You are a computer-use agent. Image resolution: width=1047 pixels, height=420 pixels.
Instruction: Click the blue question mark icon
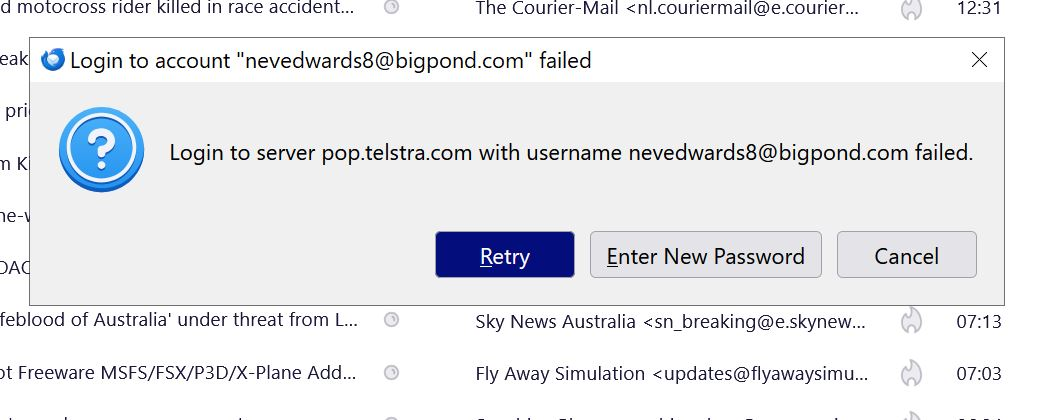coord(101,150)
